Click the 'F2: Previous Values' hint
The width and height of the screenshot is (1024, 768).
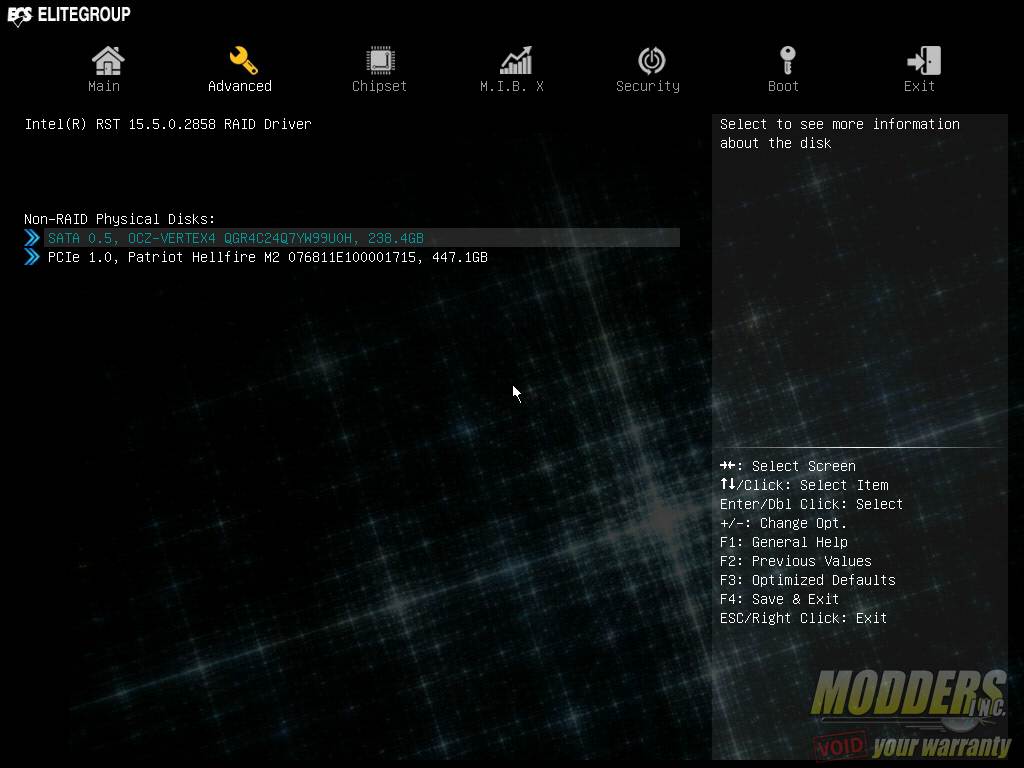point(795,561)
